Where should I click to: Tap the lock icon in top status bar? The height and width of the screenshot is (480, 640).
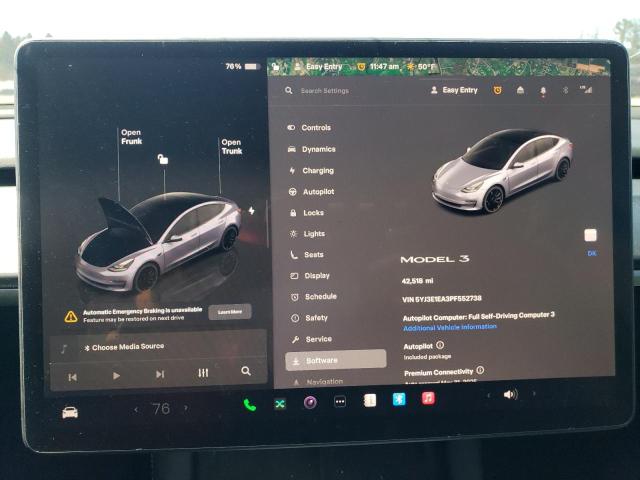[x=276, y=67]
